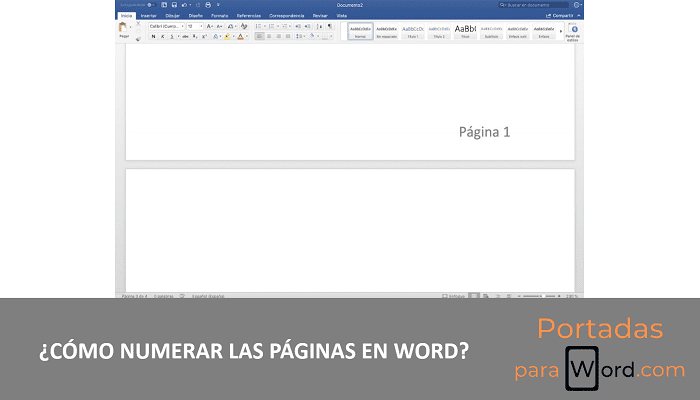
Task: Click the multilevel list icon
Action: [x=284, y=26]
